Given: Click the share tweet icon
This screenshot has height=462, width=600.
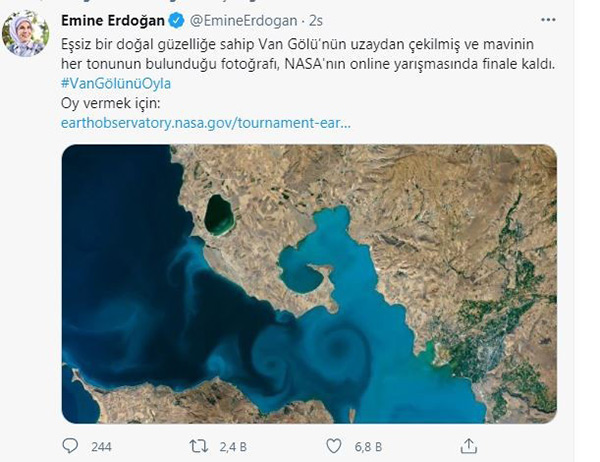Looking at the screenshot, I should pyautogui.click(x=469, y=445).
